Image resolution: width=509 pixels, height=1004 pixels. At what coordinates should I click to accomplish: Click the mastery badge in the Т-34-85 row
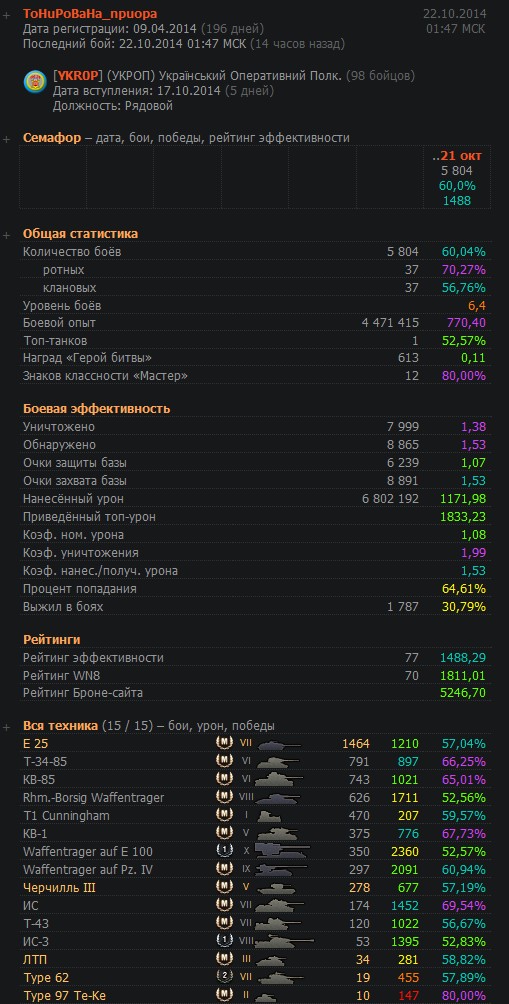224,761
